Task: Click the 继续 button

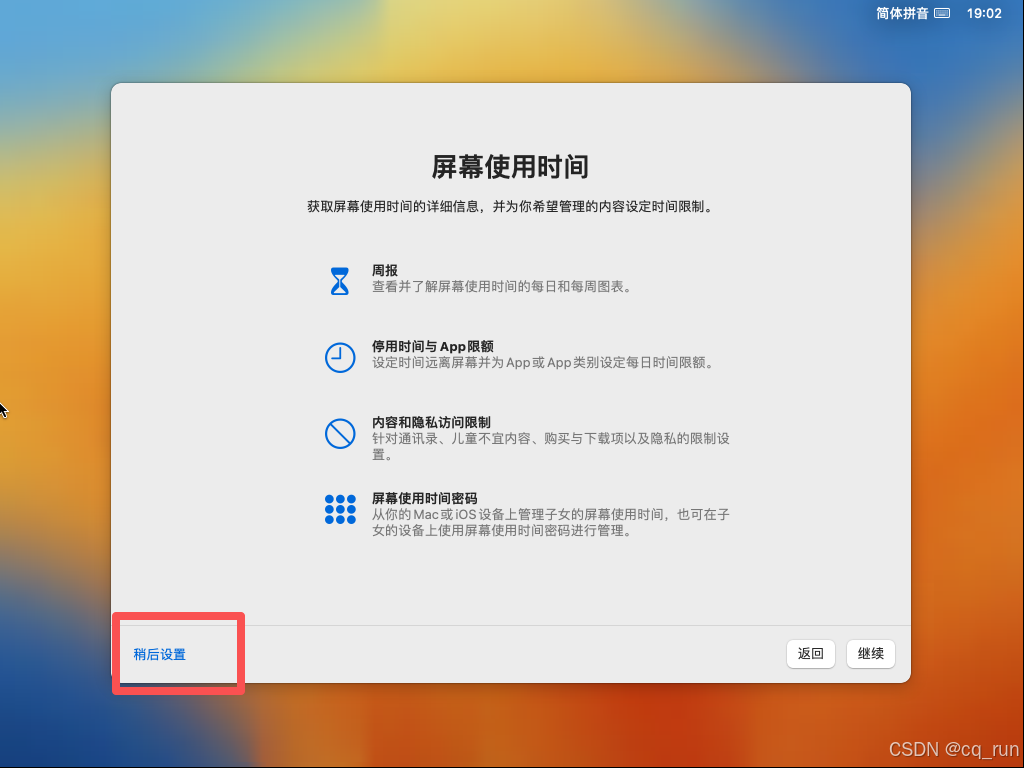Action: [x=871, y=654]
